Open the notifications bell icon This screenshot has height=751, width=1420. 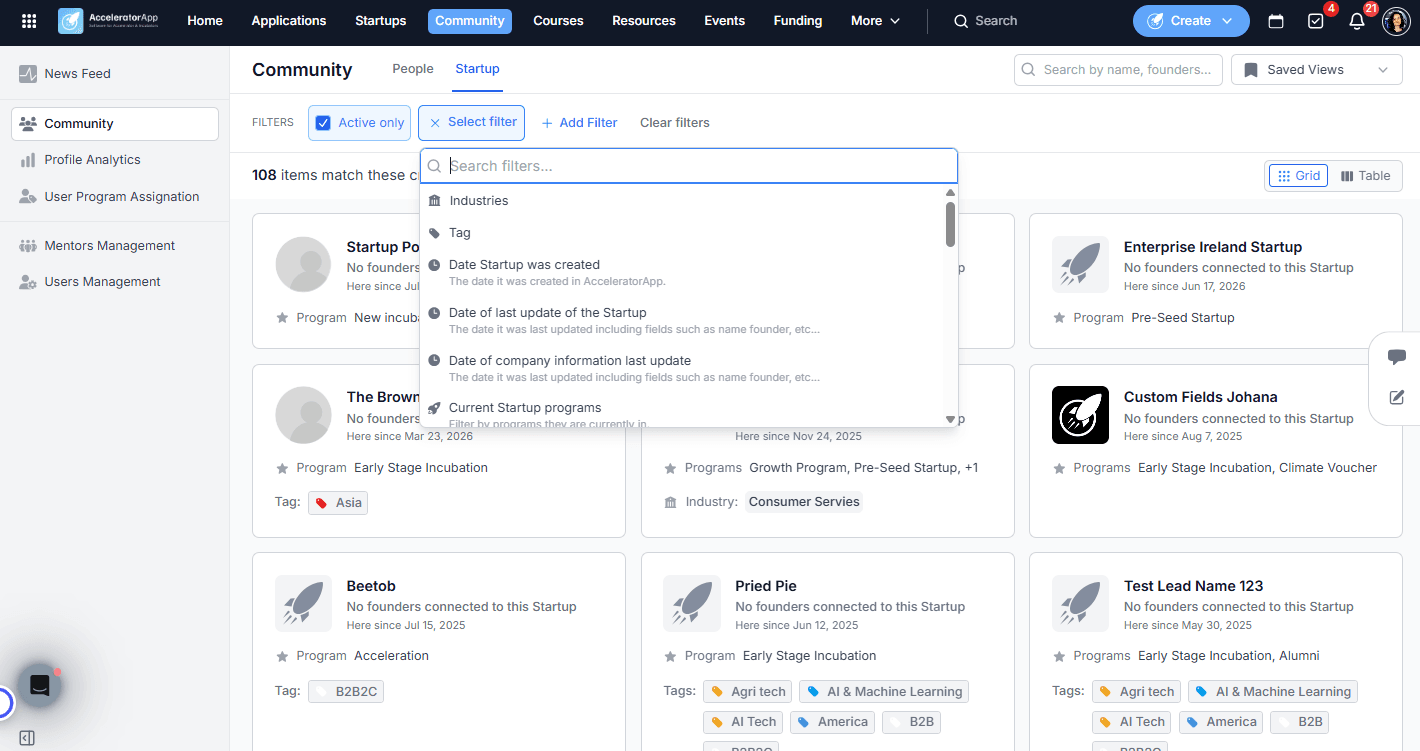[x=1357, y=21]
